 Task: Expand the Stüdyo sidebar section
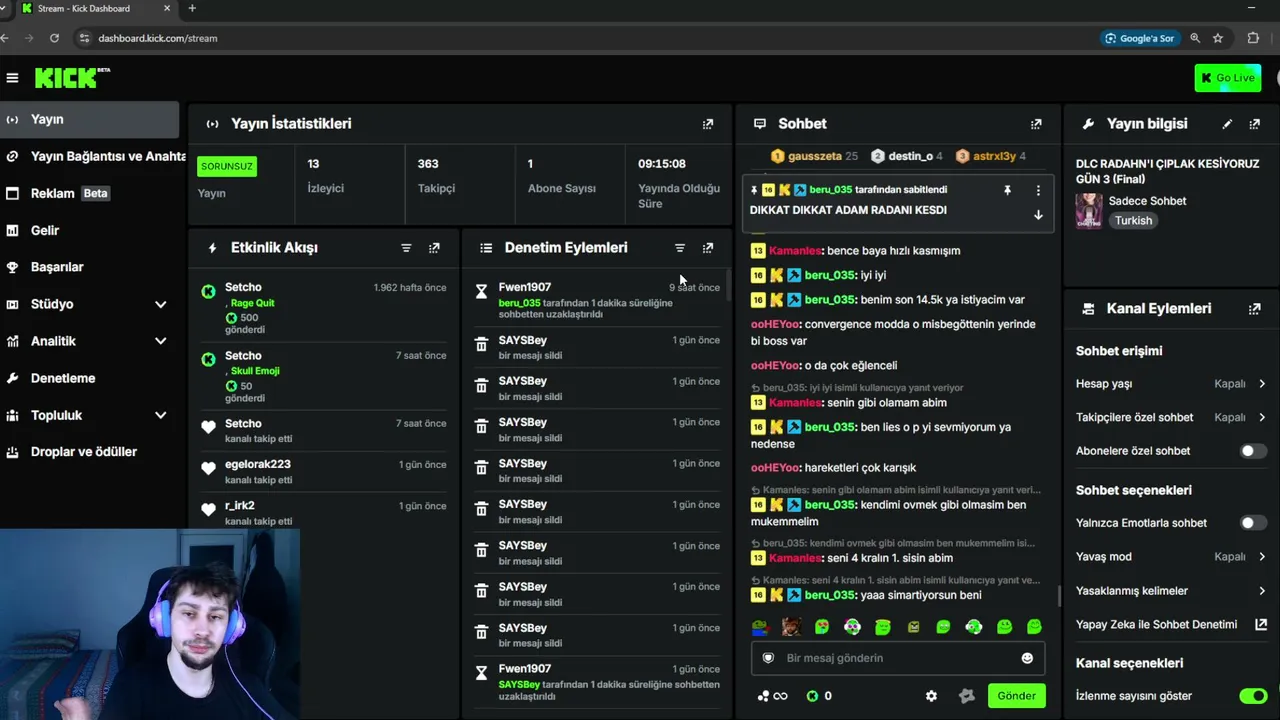[160, 304]
